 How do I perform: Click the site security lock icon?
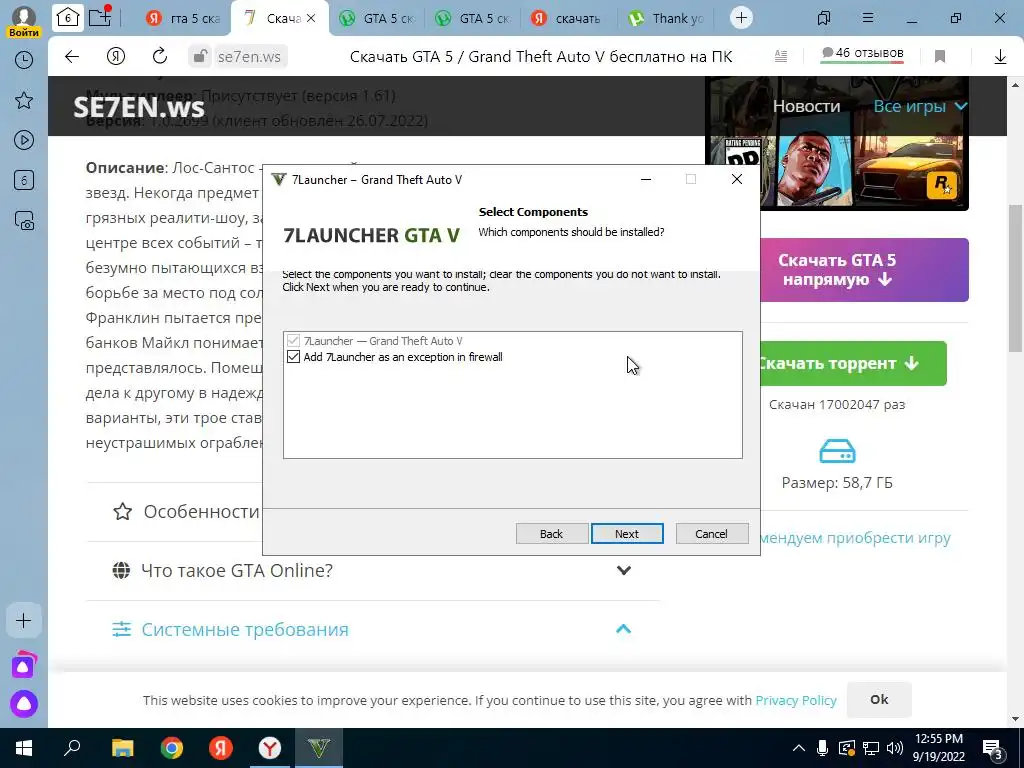(x=199, y=57)
